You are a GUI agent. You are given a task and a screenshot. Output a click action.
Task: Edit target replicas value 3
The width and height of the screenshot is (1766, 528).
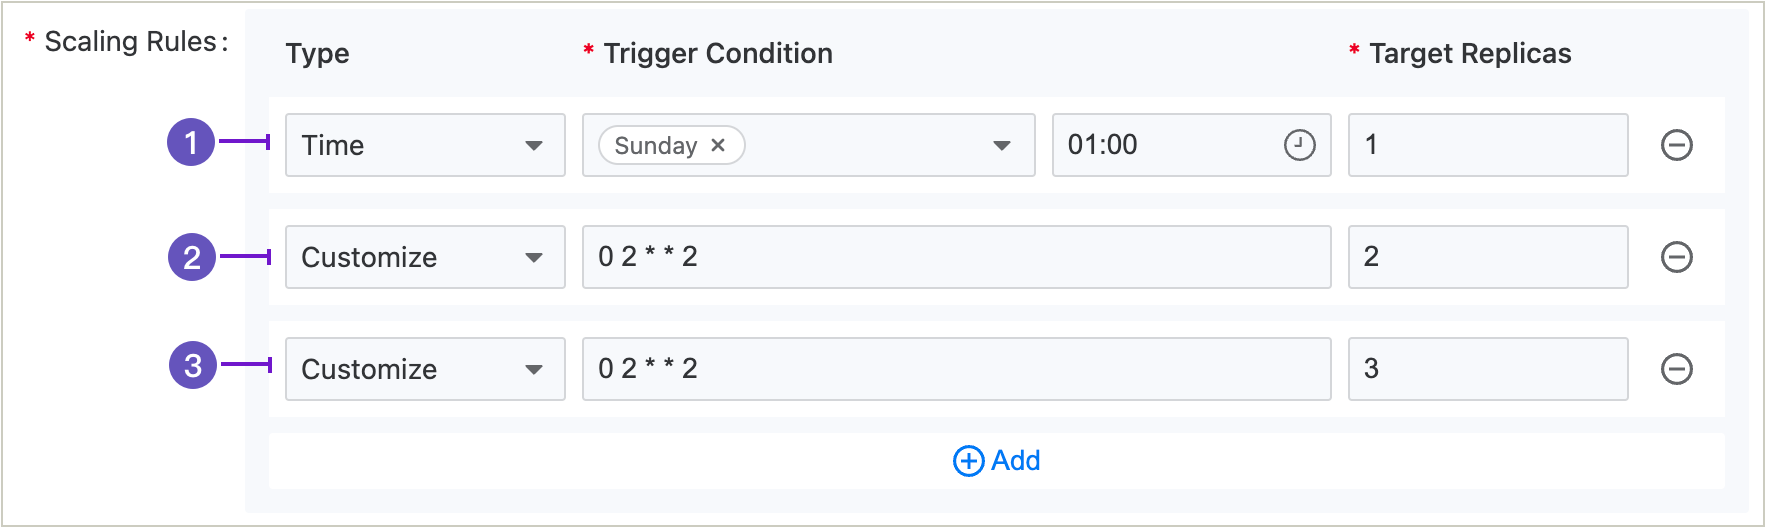(1487, 369)
